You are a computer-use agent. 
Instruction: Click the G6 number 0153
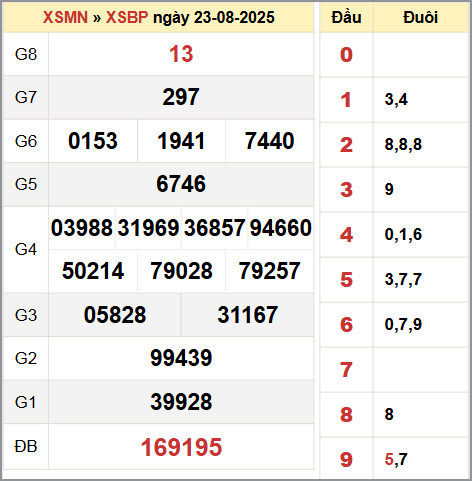point(93,141)
